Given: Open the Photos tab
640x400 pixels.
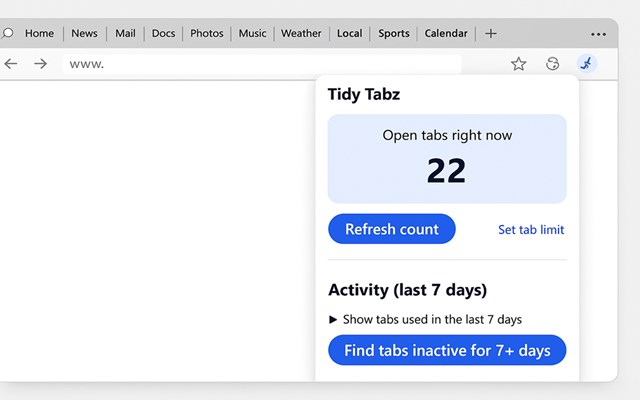Looking at the screenshot, I should click(206, 33).
